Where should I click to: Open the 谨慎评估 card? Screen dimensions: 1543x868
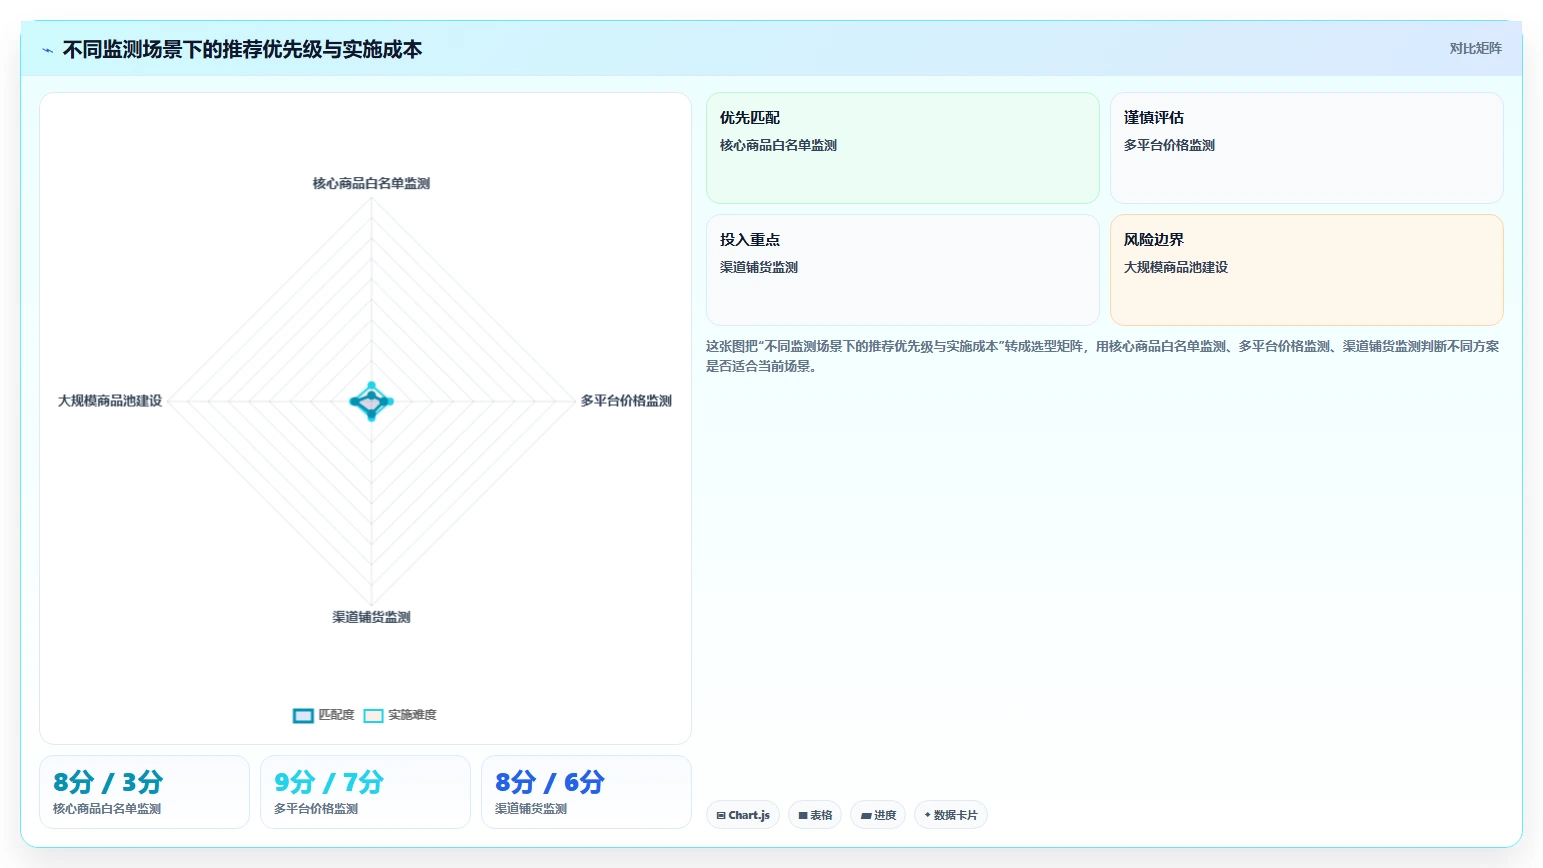(x=1306, y=148)
